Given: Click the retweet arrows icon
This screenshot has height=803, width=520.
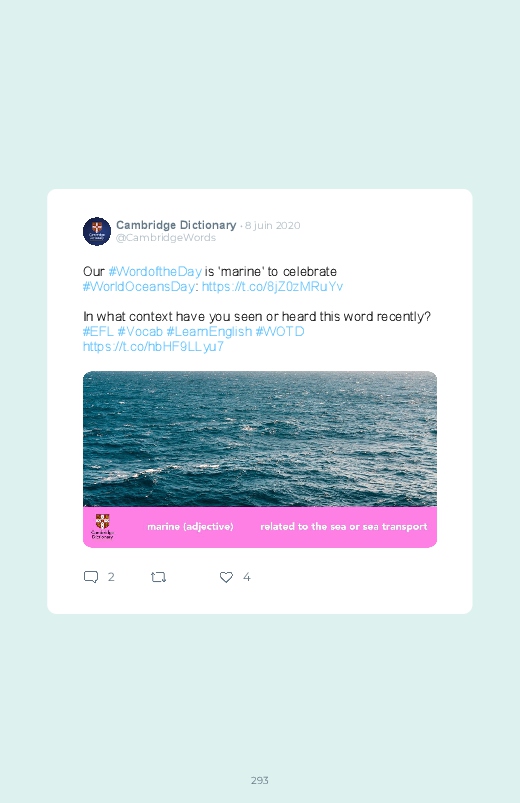Looking at the screenshot, I should (158, 577).
